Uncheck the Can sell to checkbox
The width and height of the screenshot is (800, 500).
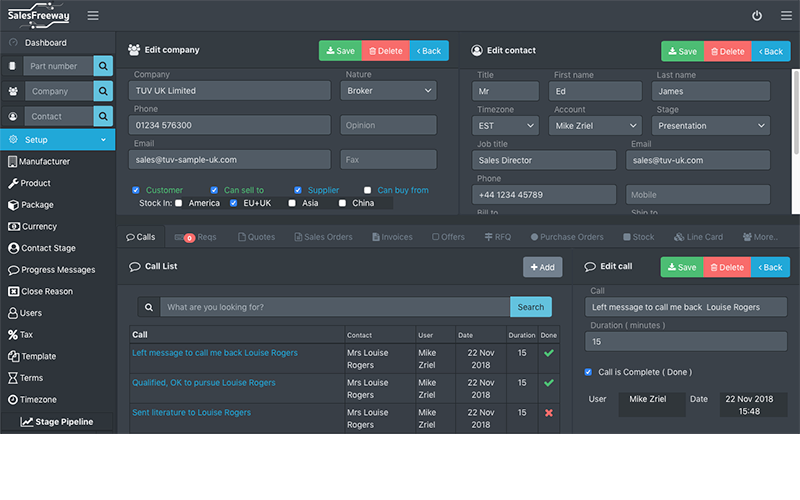(214, 190)
